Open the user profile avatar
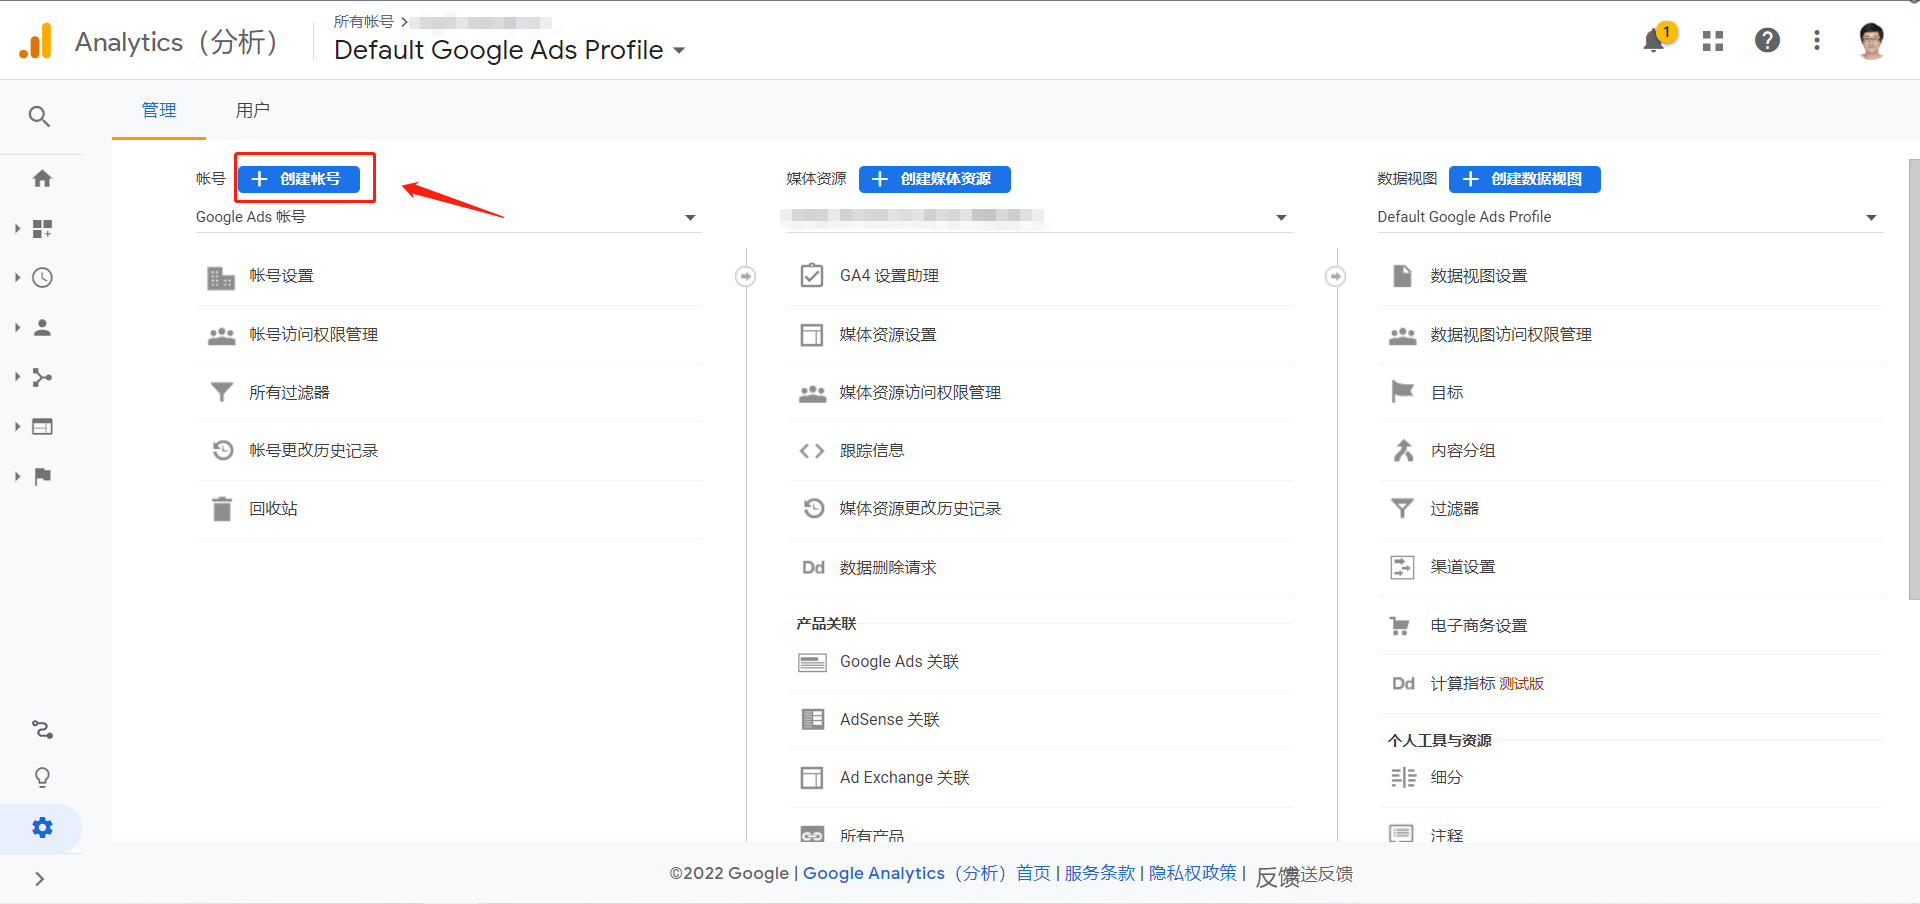 pyautogui.click(x=1871, y=40)
